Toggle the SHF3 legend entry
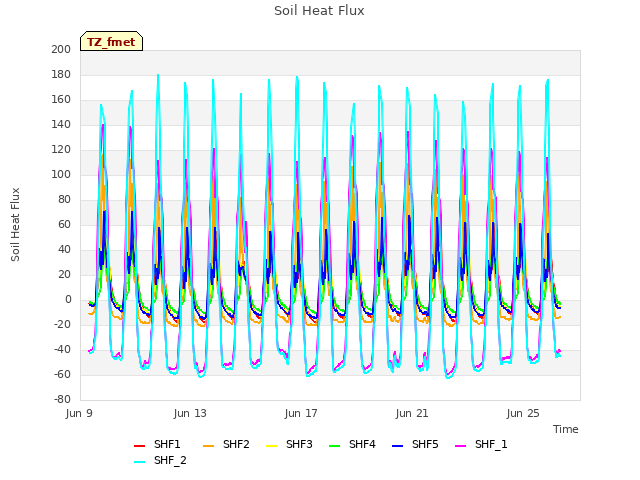 (x=289, y=444)
